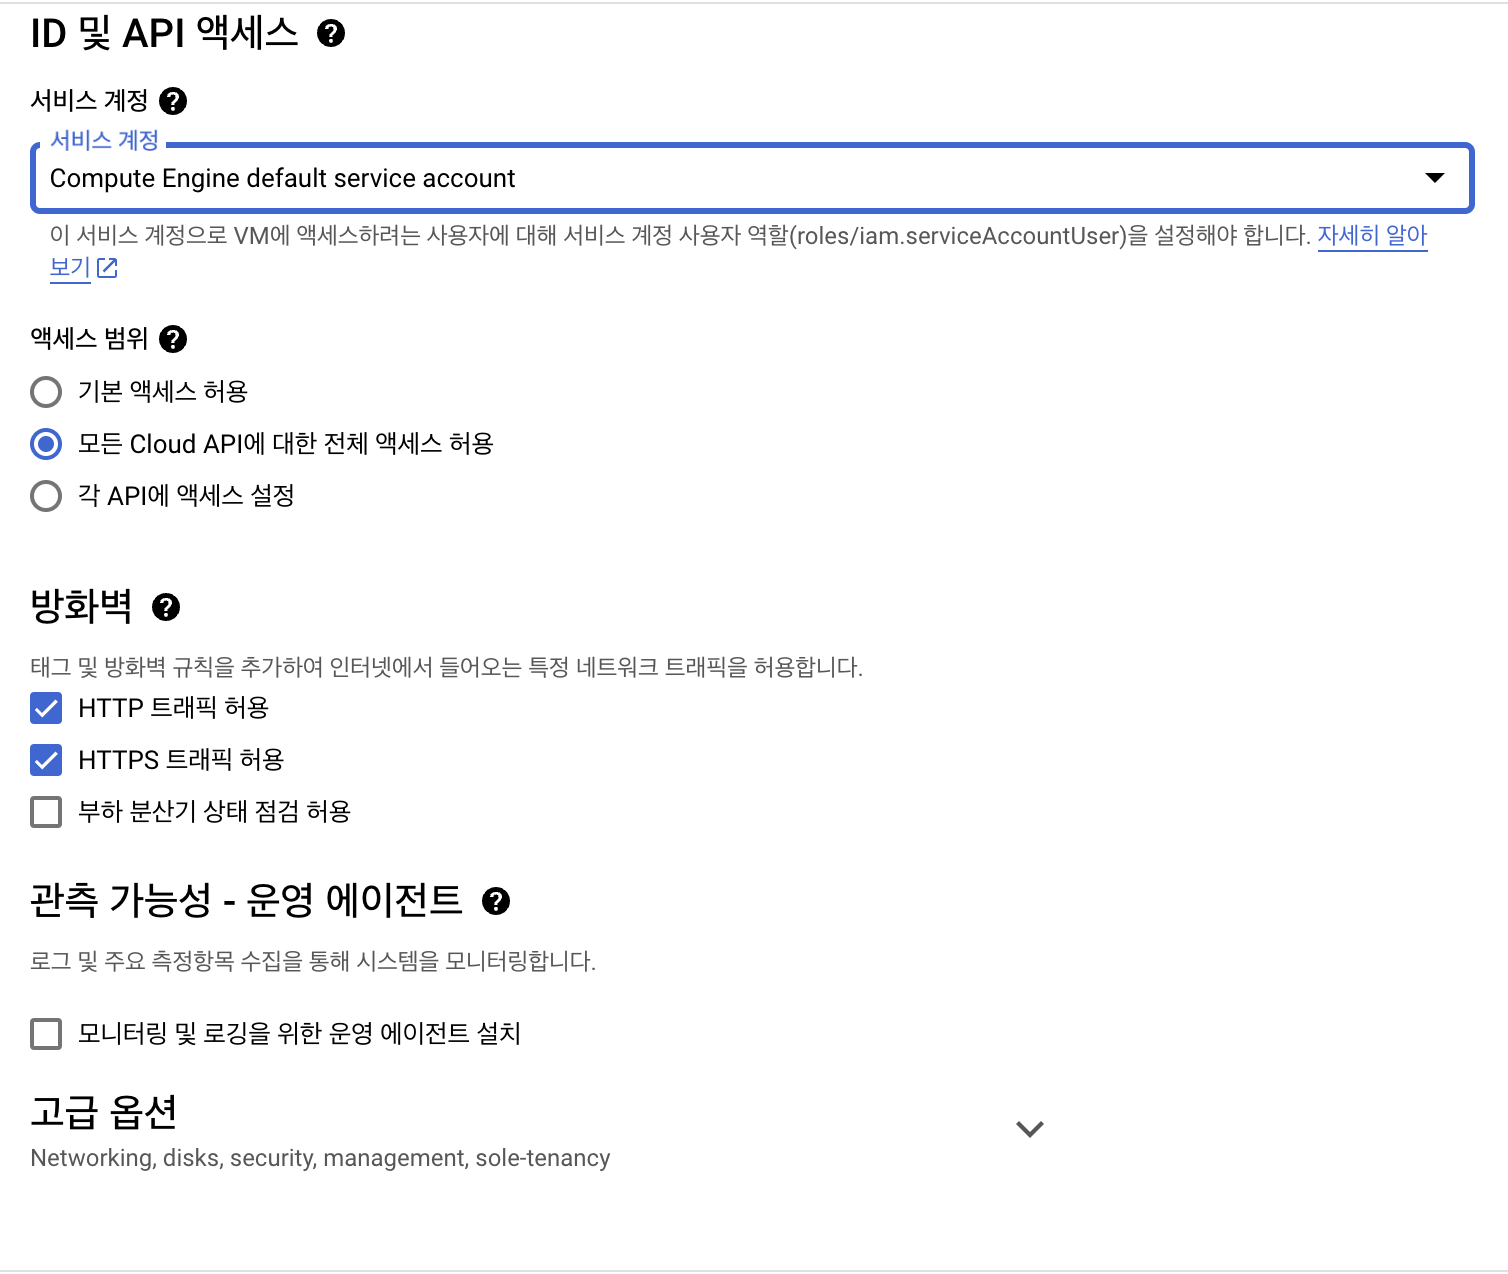Image resolution: width=1508 pixels, height=1274 pixels.
Task: Click Networking, disks, security, management, sole-tenancy text
Action: click(x=320, y=1158)
